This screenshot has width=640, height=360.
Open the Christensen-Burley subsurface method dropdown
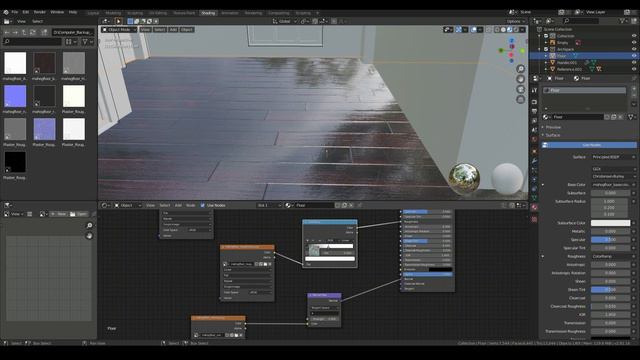(613, 176)
